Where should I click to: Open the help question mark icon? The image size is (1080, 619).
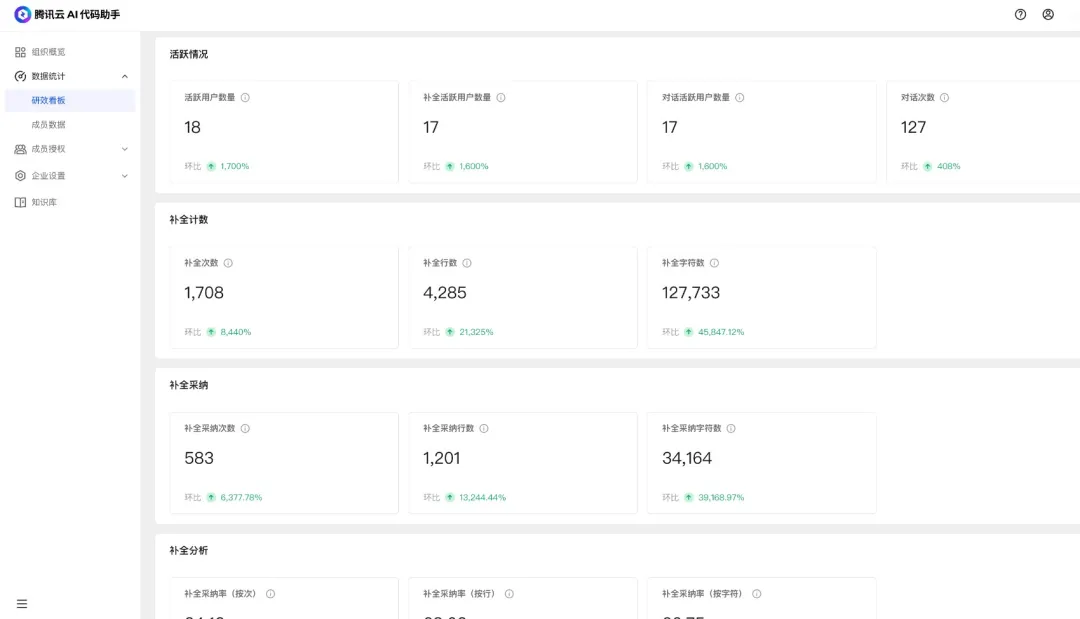coord(1020,14)
